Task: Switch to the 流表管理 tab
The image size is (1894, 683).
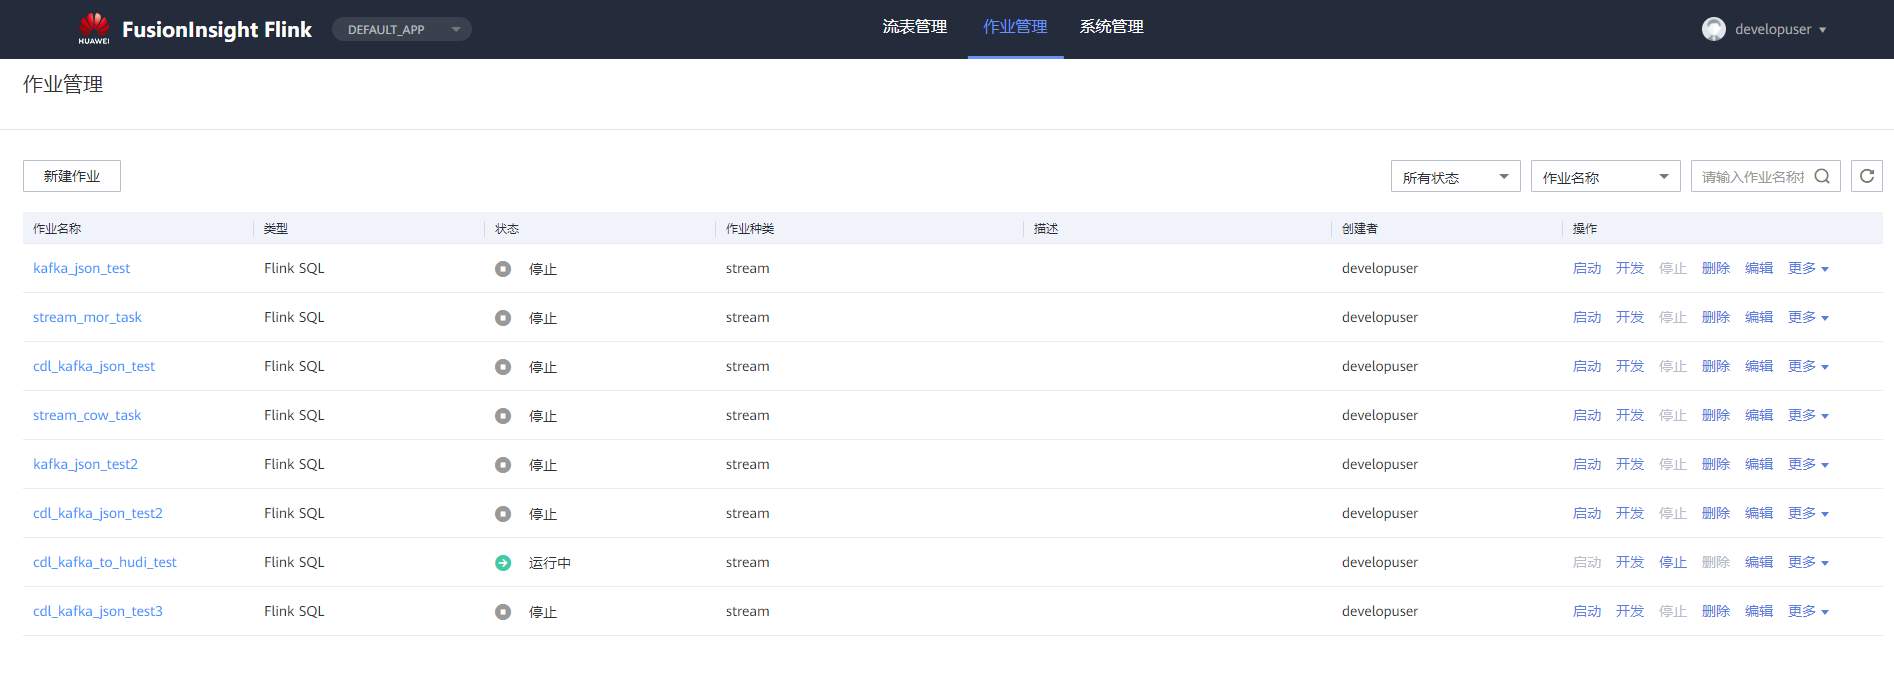Action: point(914,27)
